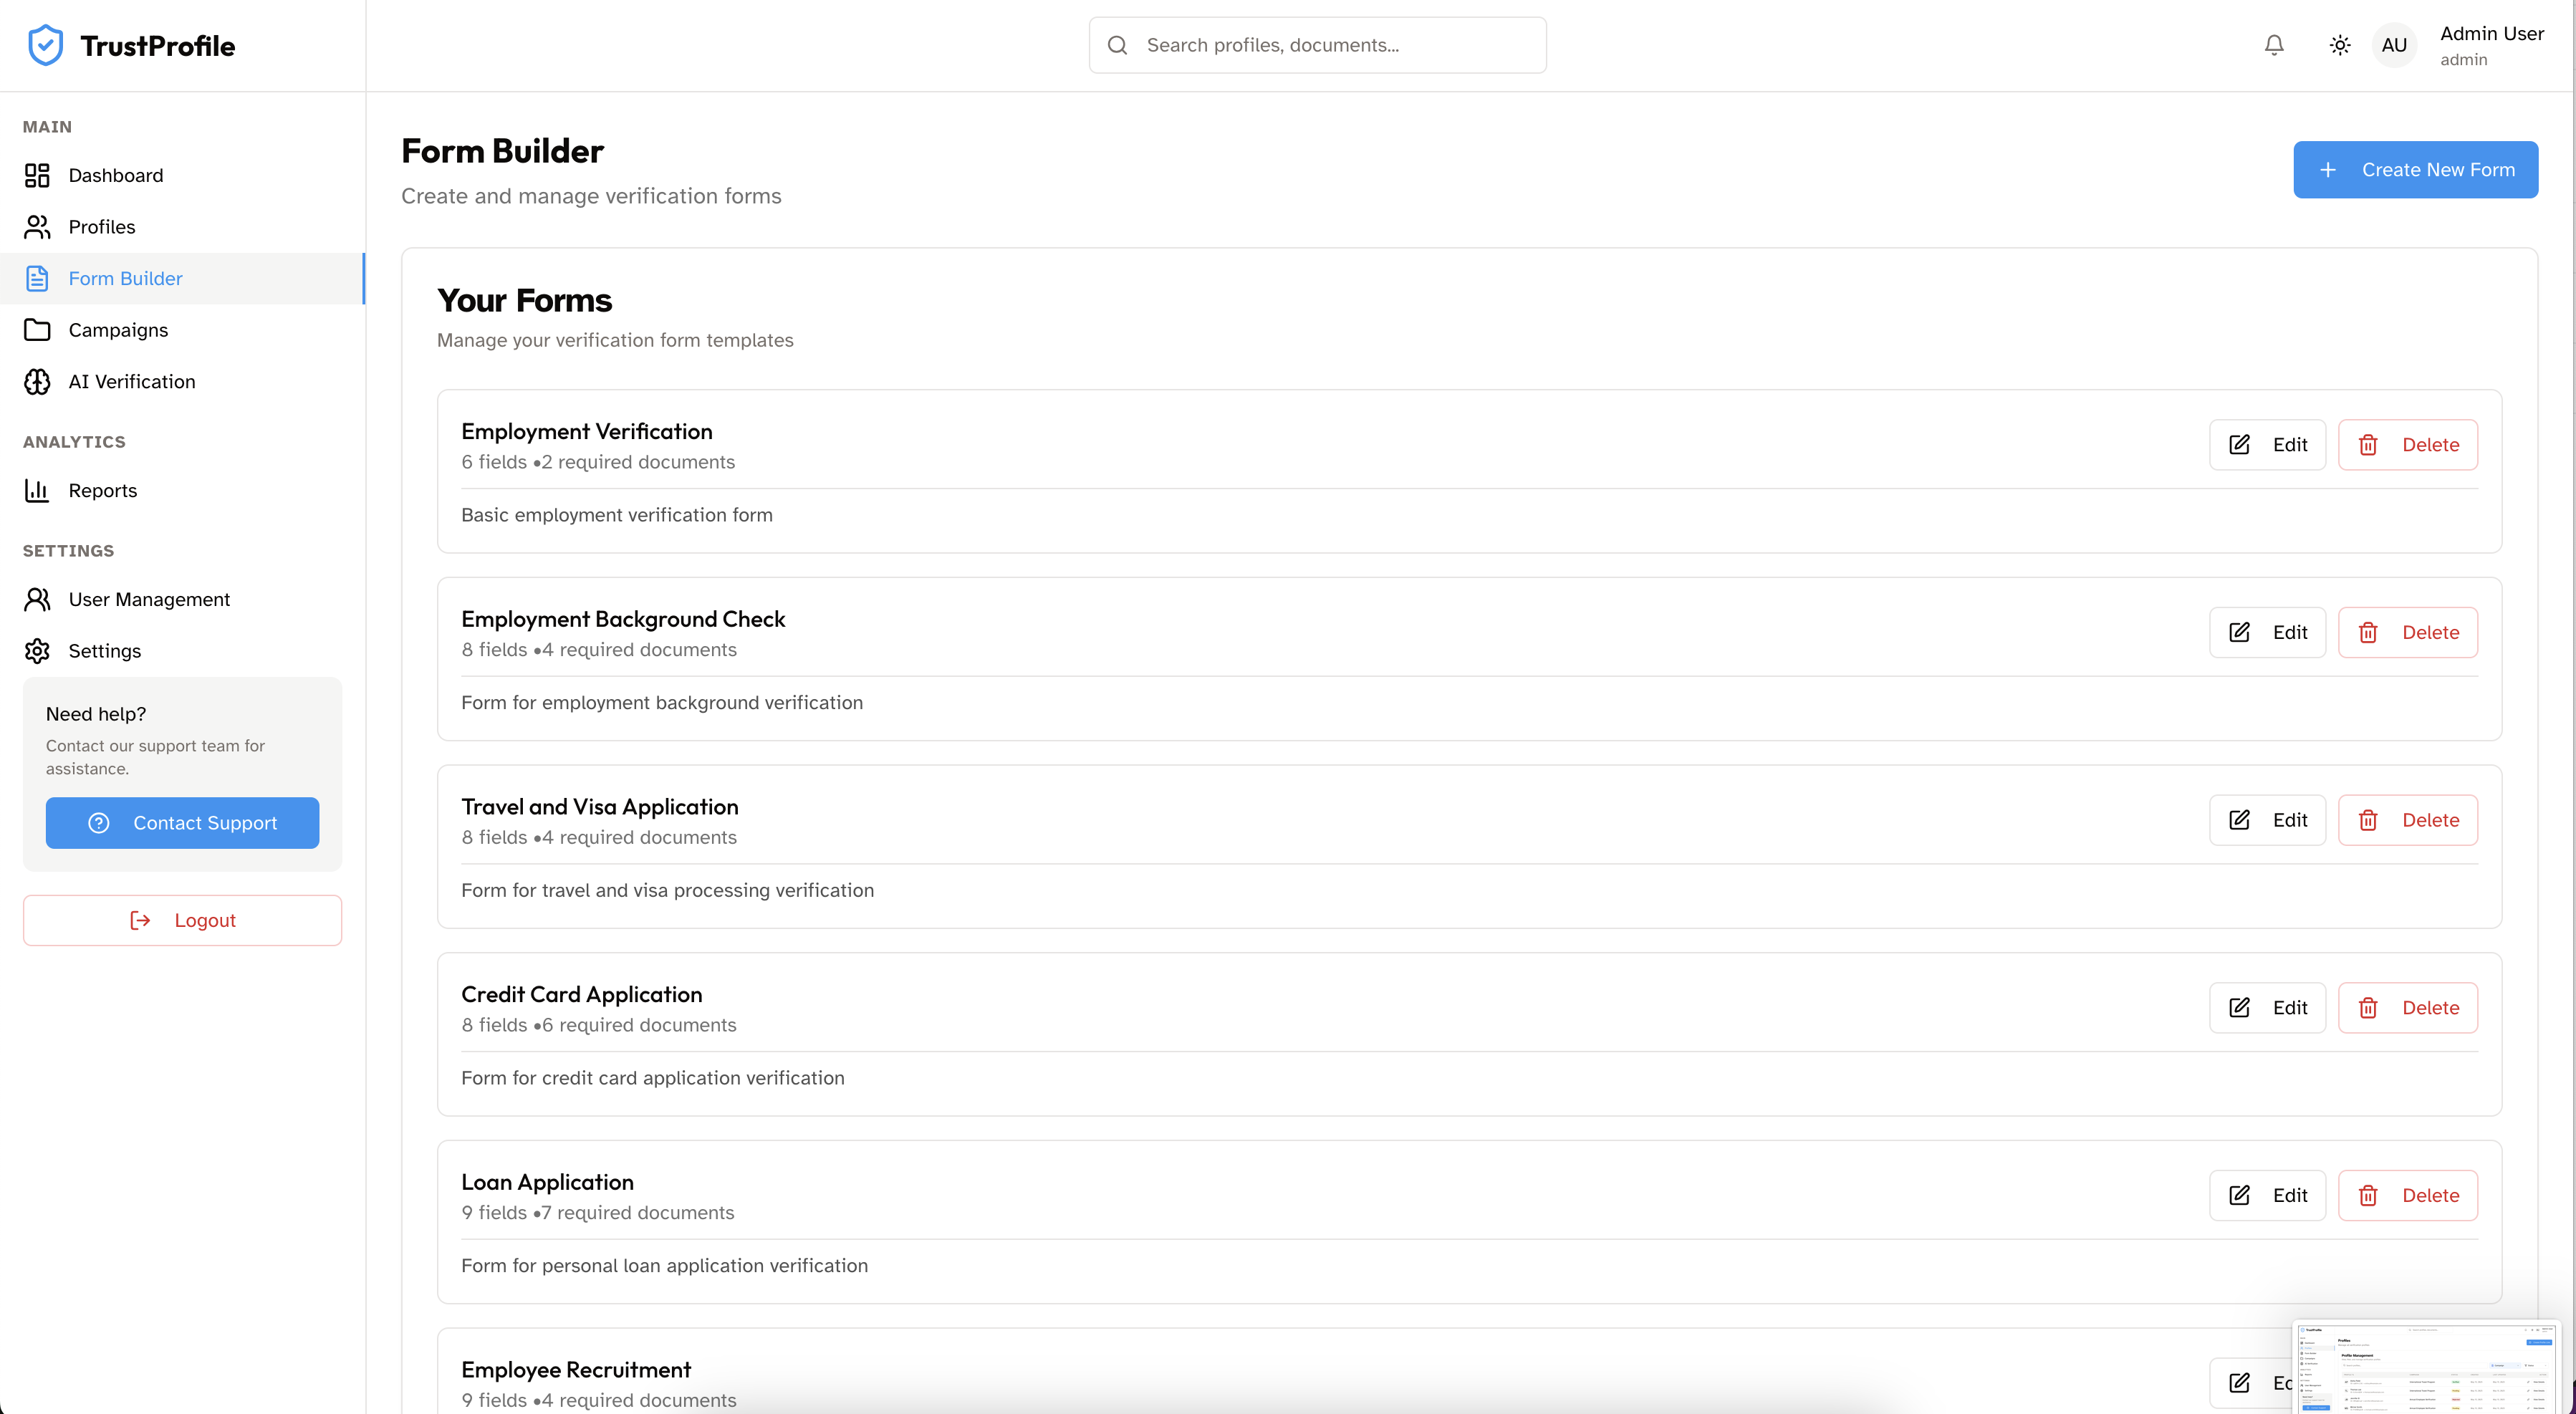2576x1414 pixels.
Task: Delete the Credit Card Application form
Action: click(x=2408, y=1008)
